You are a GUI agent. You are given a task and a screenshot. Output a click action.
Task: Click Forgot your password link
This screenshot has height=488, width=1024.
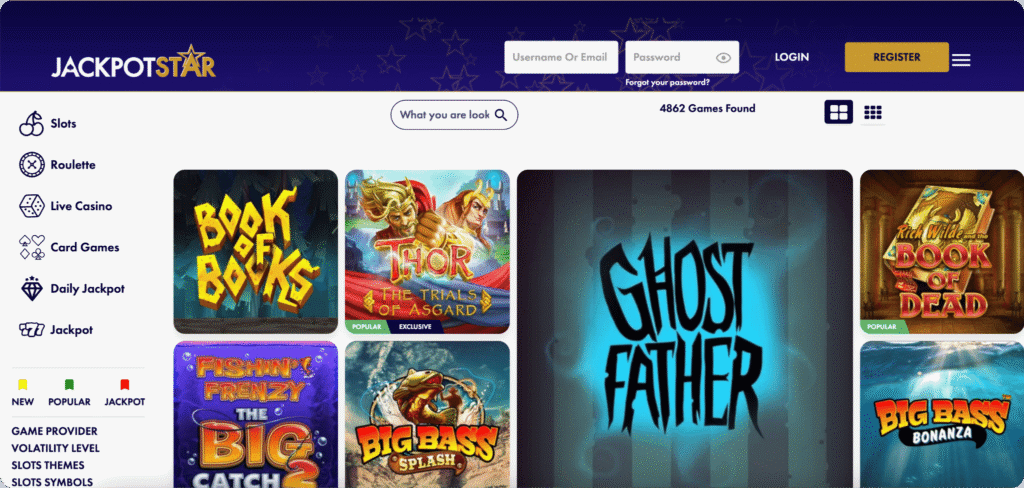tap(668, 83)
